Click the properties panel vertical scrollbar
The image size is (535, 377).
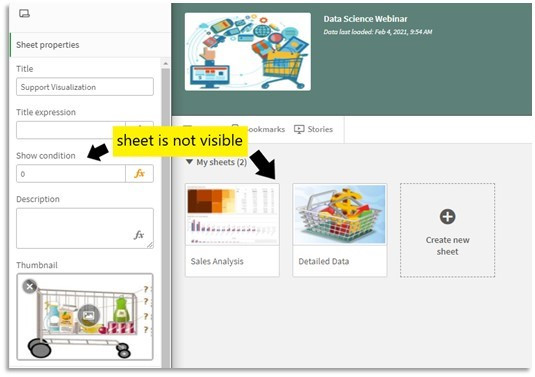165,218
